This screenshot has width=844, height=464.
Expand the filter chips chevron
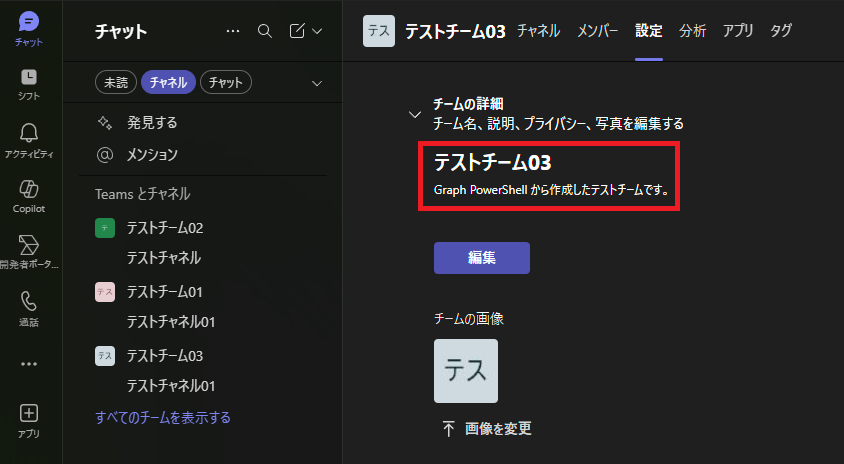coord(317,83)
